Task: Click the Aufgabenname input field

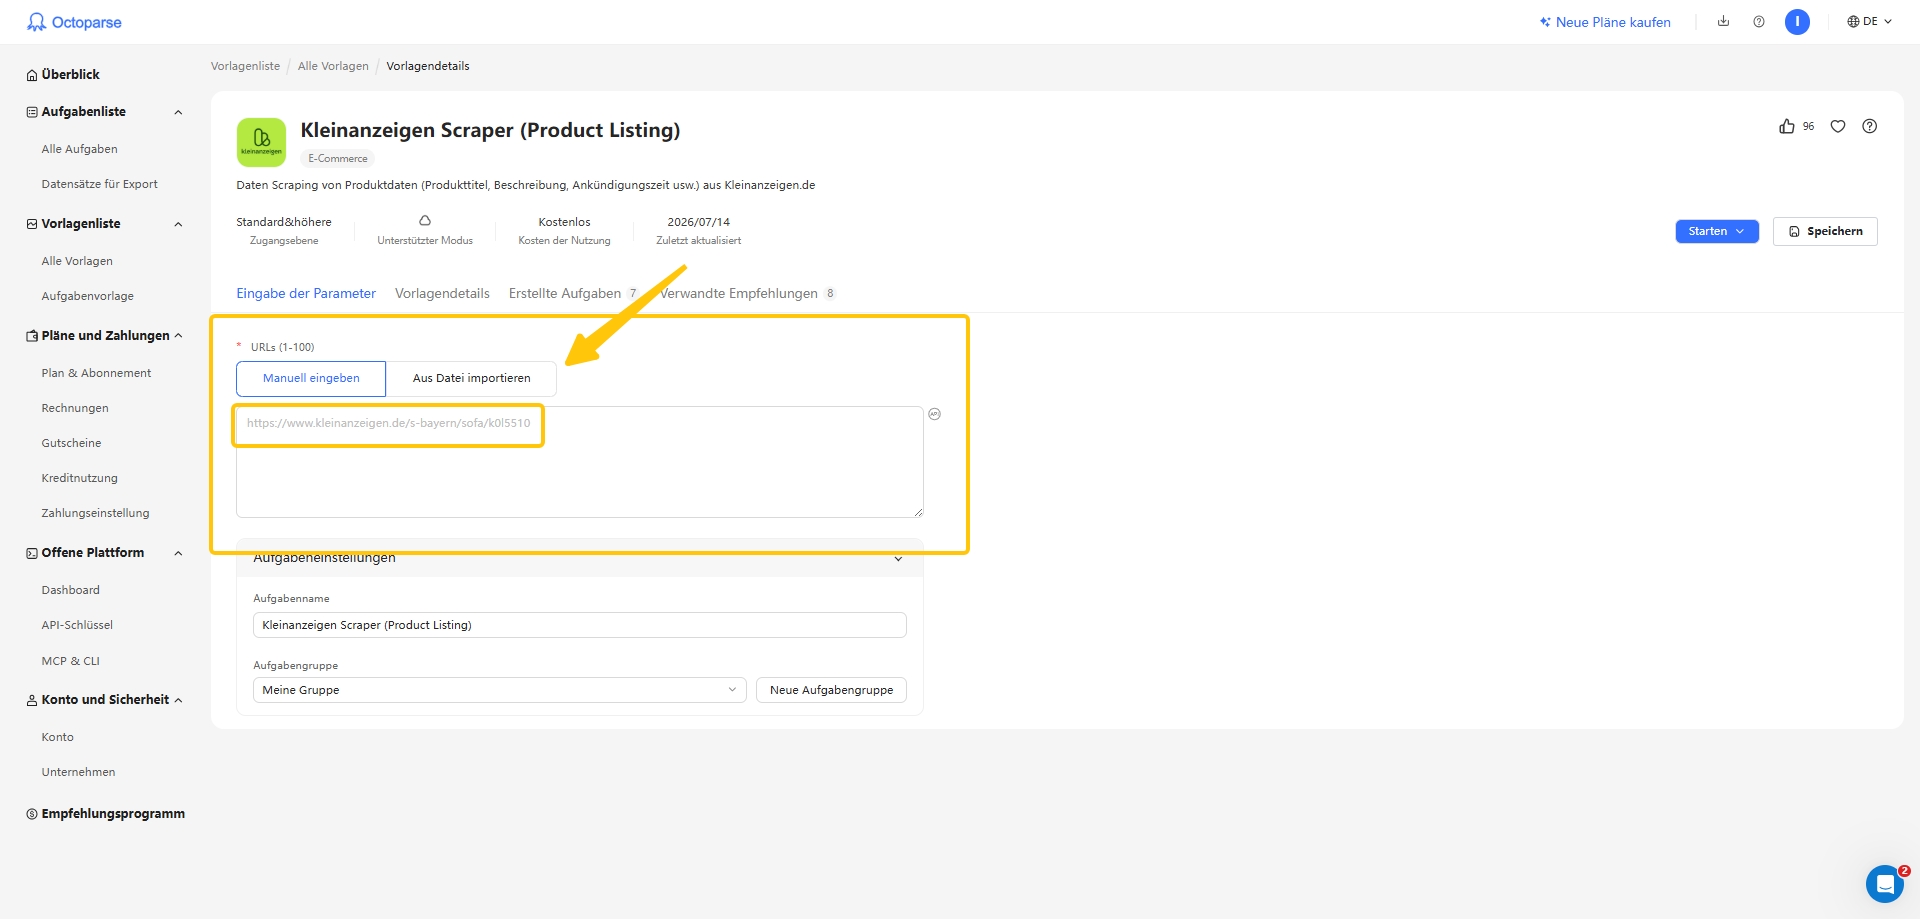Action: pyautogui.click(x=580, y=625)
